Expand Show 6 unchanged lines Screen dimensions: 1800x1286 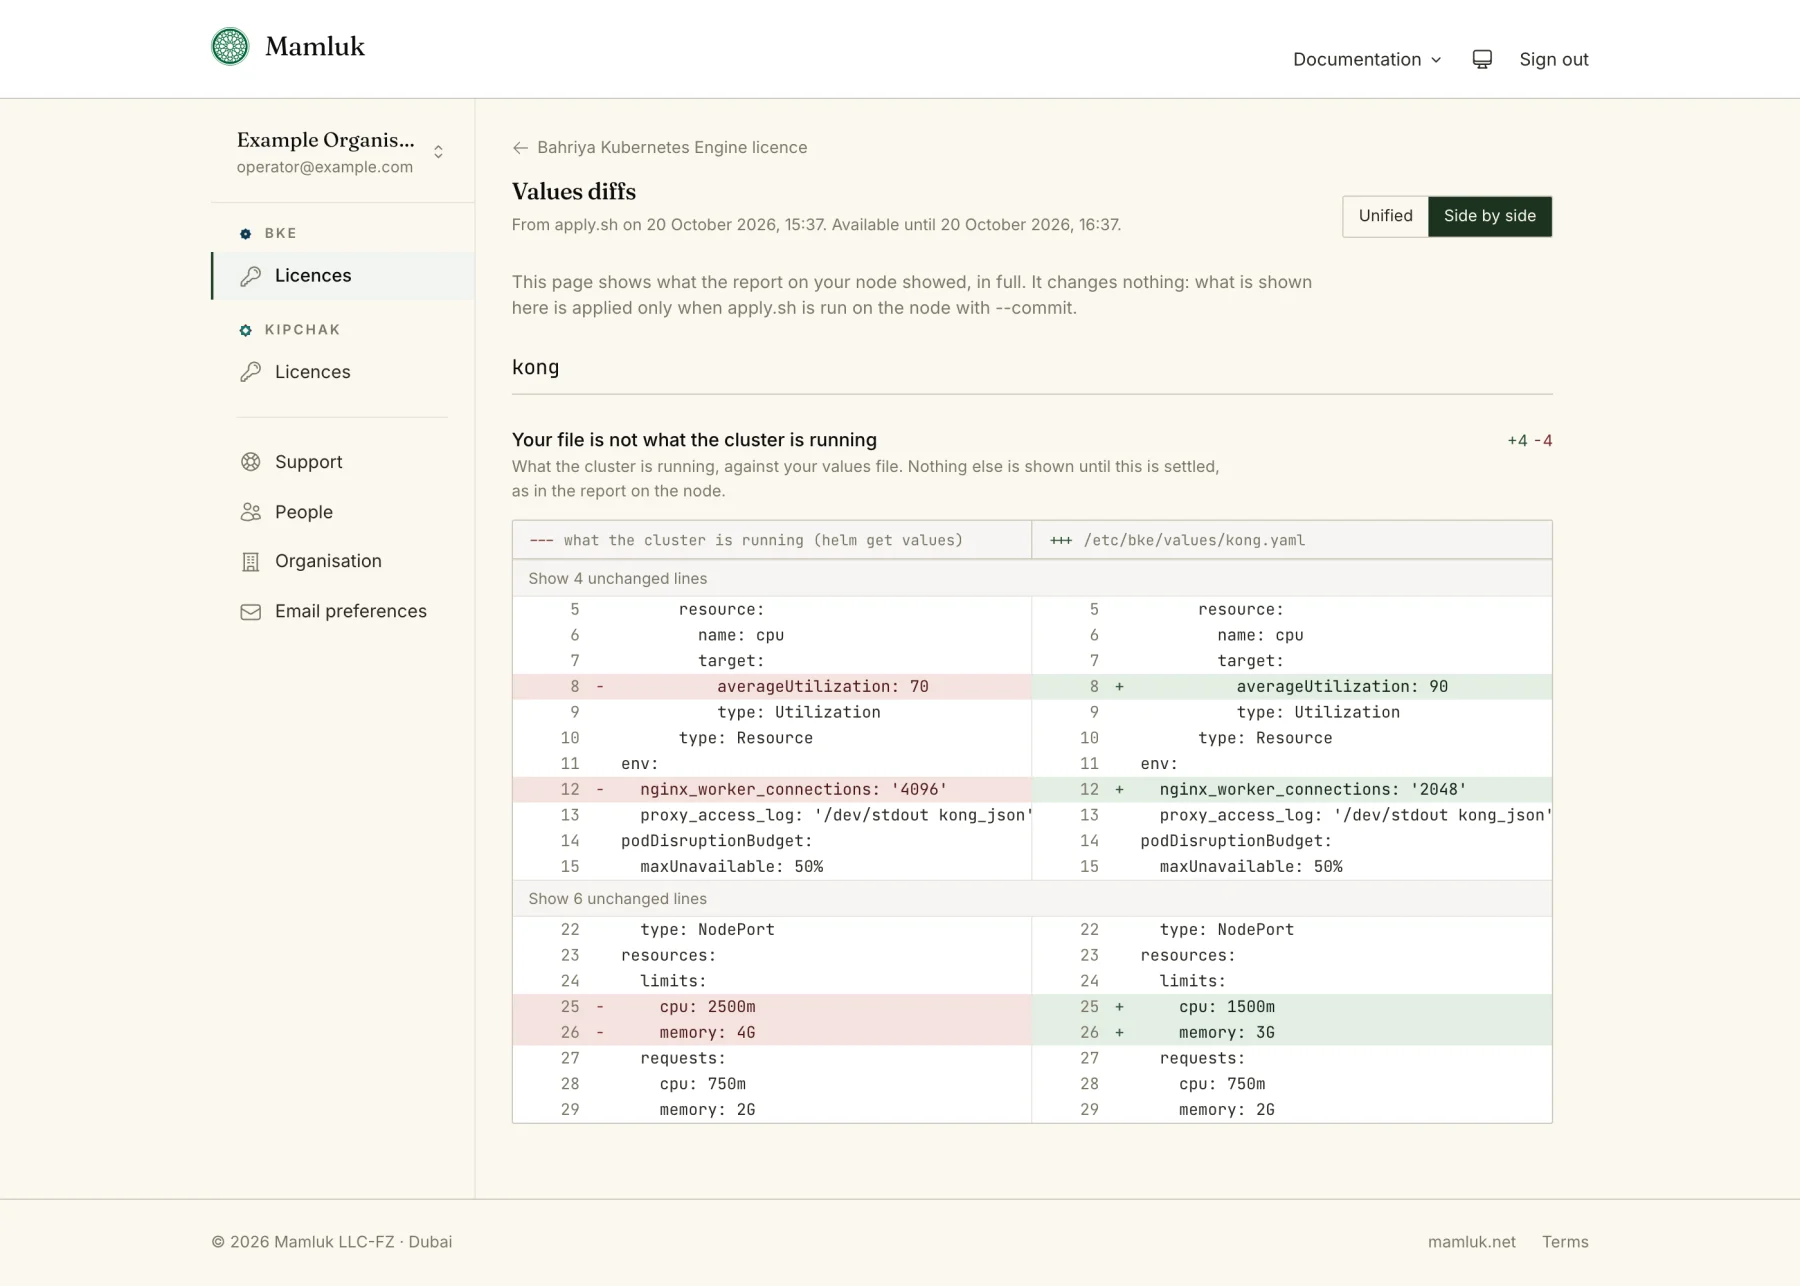pos(1032,898)
